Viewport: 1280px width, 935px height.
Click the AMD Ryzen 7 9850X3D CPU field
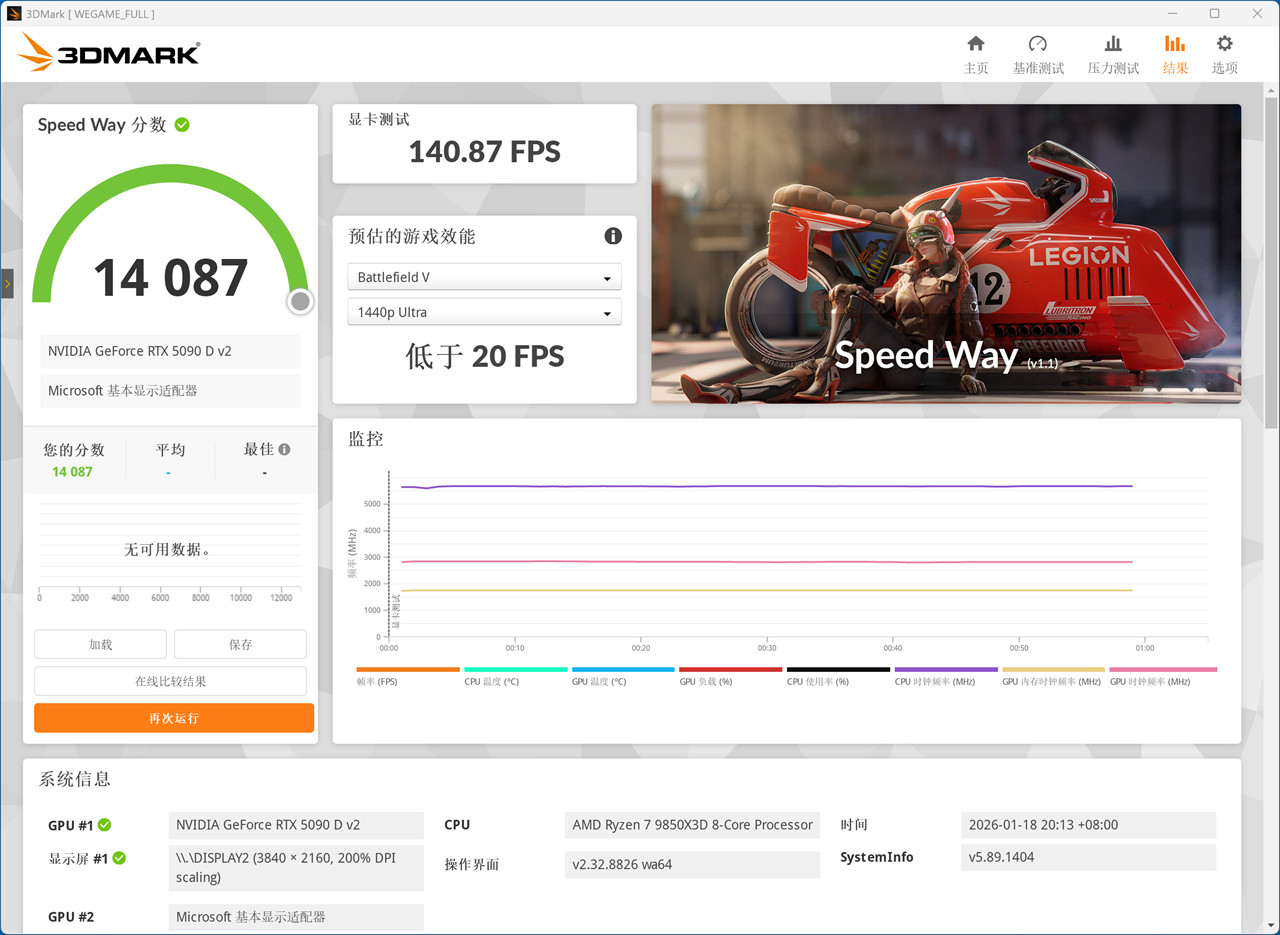[692, 825]
